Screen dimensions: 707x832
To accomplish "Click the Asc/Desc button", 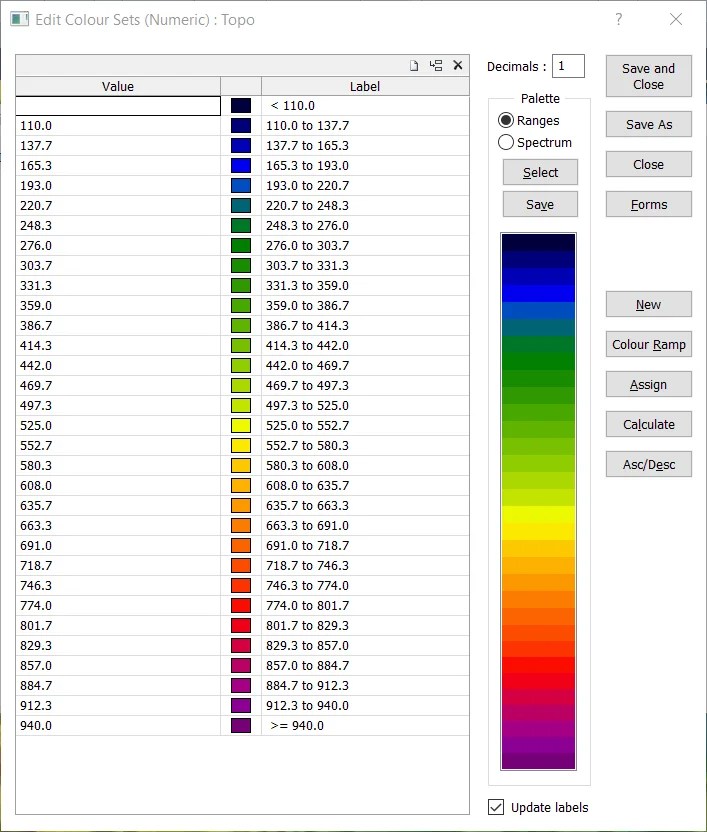I will coord(649,464).
